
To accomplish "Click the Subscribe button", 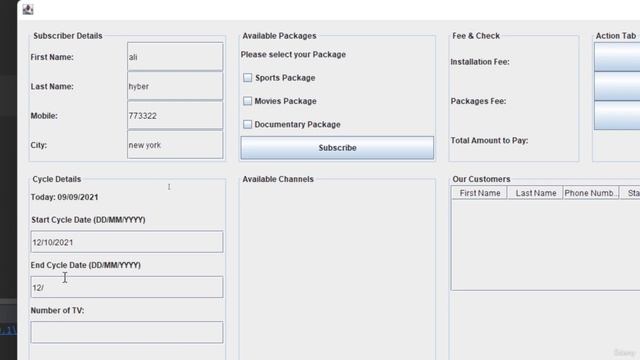I will click(x=337, y=148).
